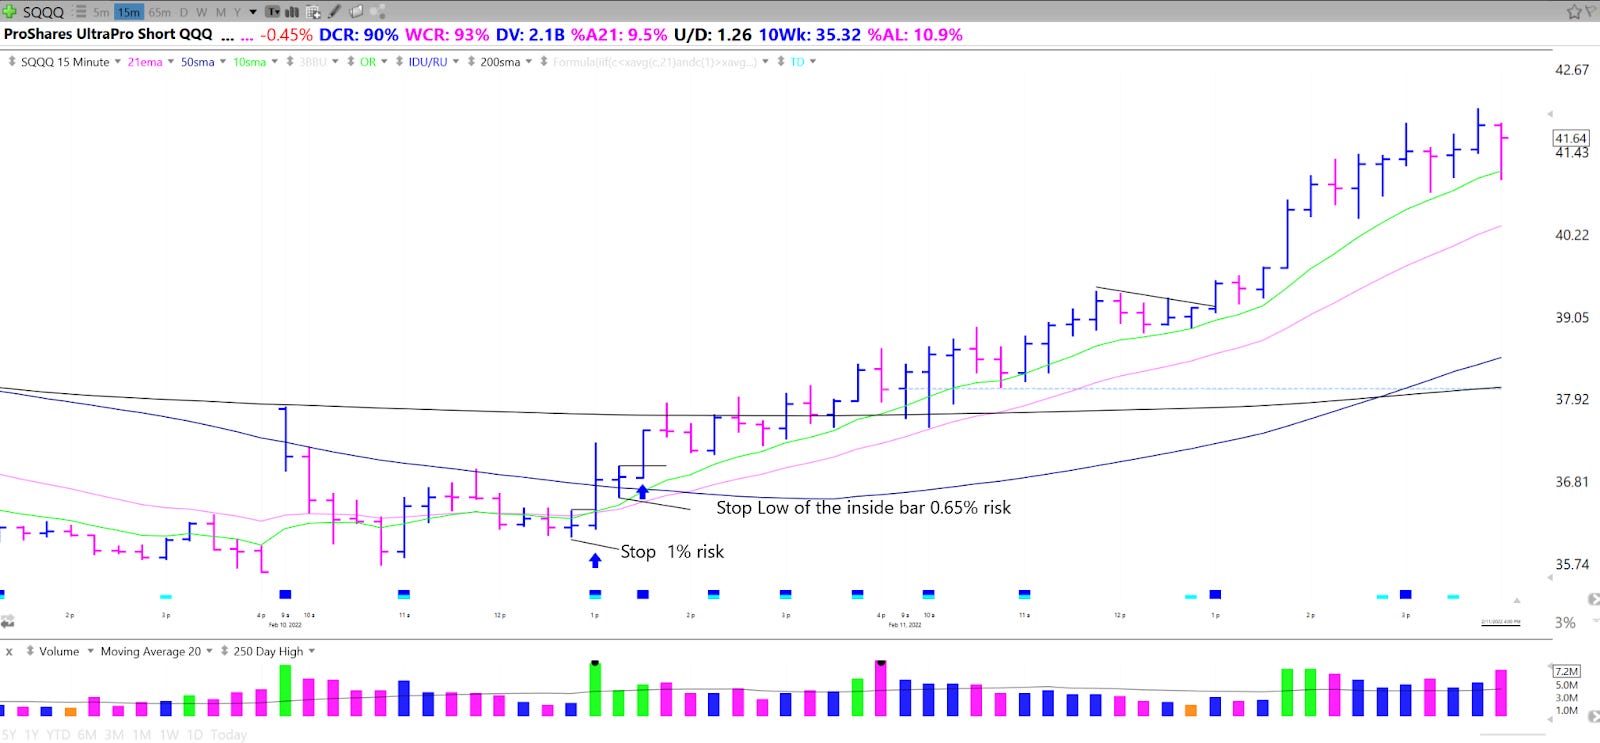1600x743 pixels.
Task: Toggle the 10sma indicator label
Action: point(250,62)
